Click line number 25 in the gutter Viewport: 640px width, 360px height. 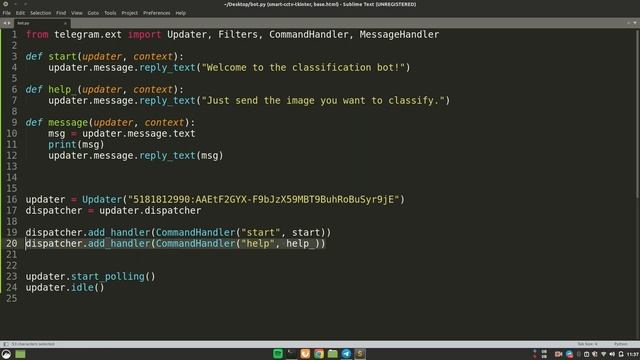[x=11, y=298]
